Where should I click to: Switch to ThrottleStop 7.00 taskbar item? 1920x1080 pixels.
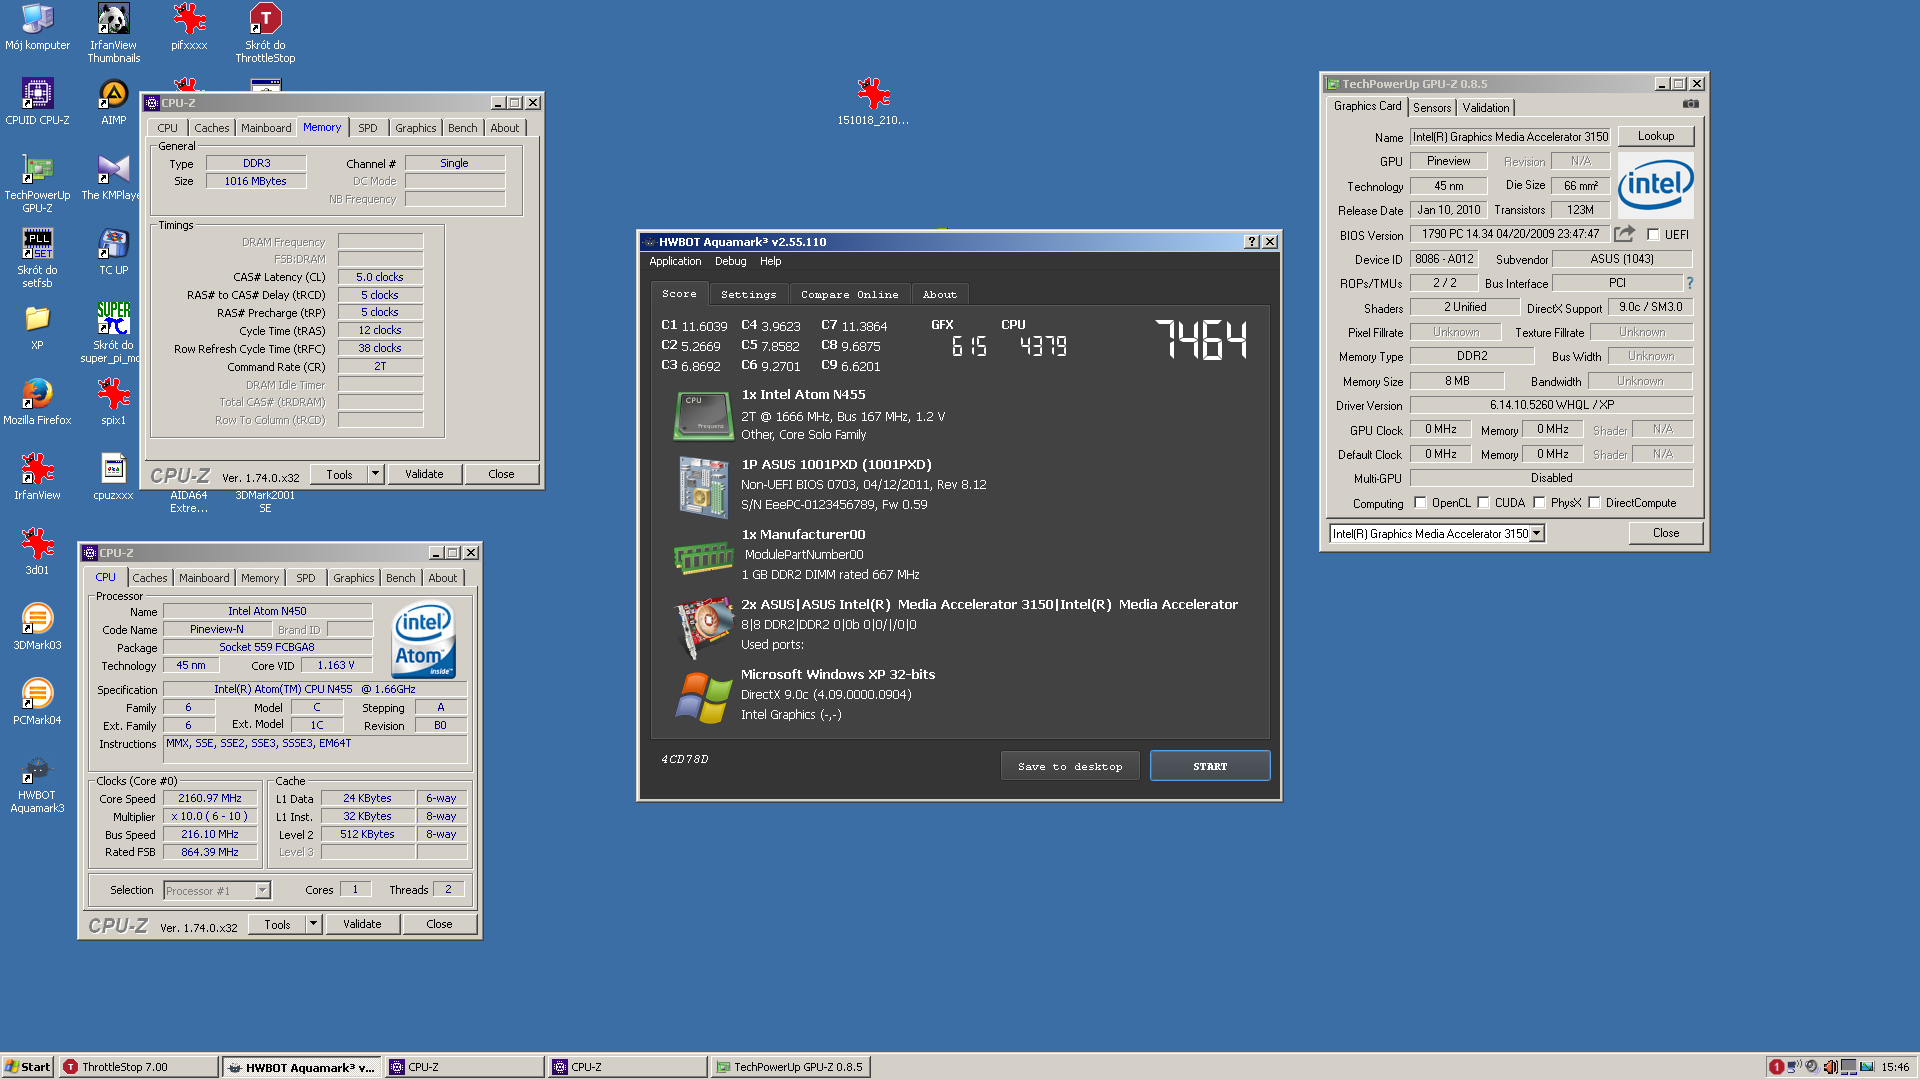click(138, 1067)
